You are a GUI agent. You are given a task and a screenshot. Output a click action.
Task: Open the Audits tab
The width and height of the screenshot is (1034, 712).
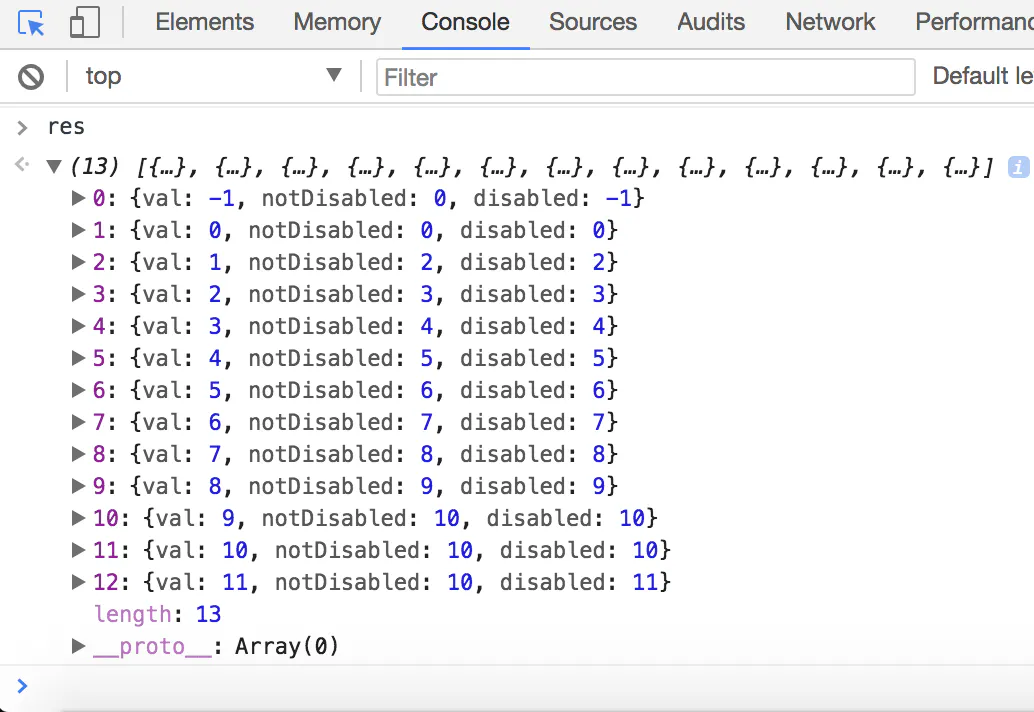pyautogui.click(x=711, y=22)
